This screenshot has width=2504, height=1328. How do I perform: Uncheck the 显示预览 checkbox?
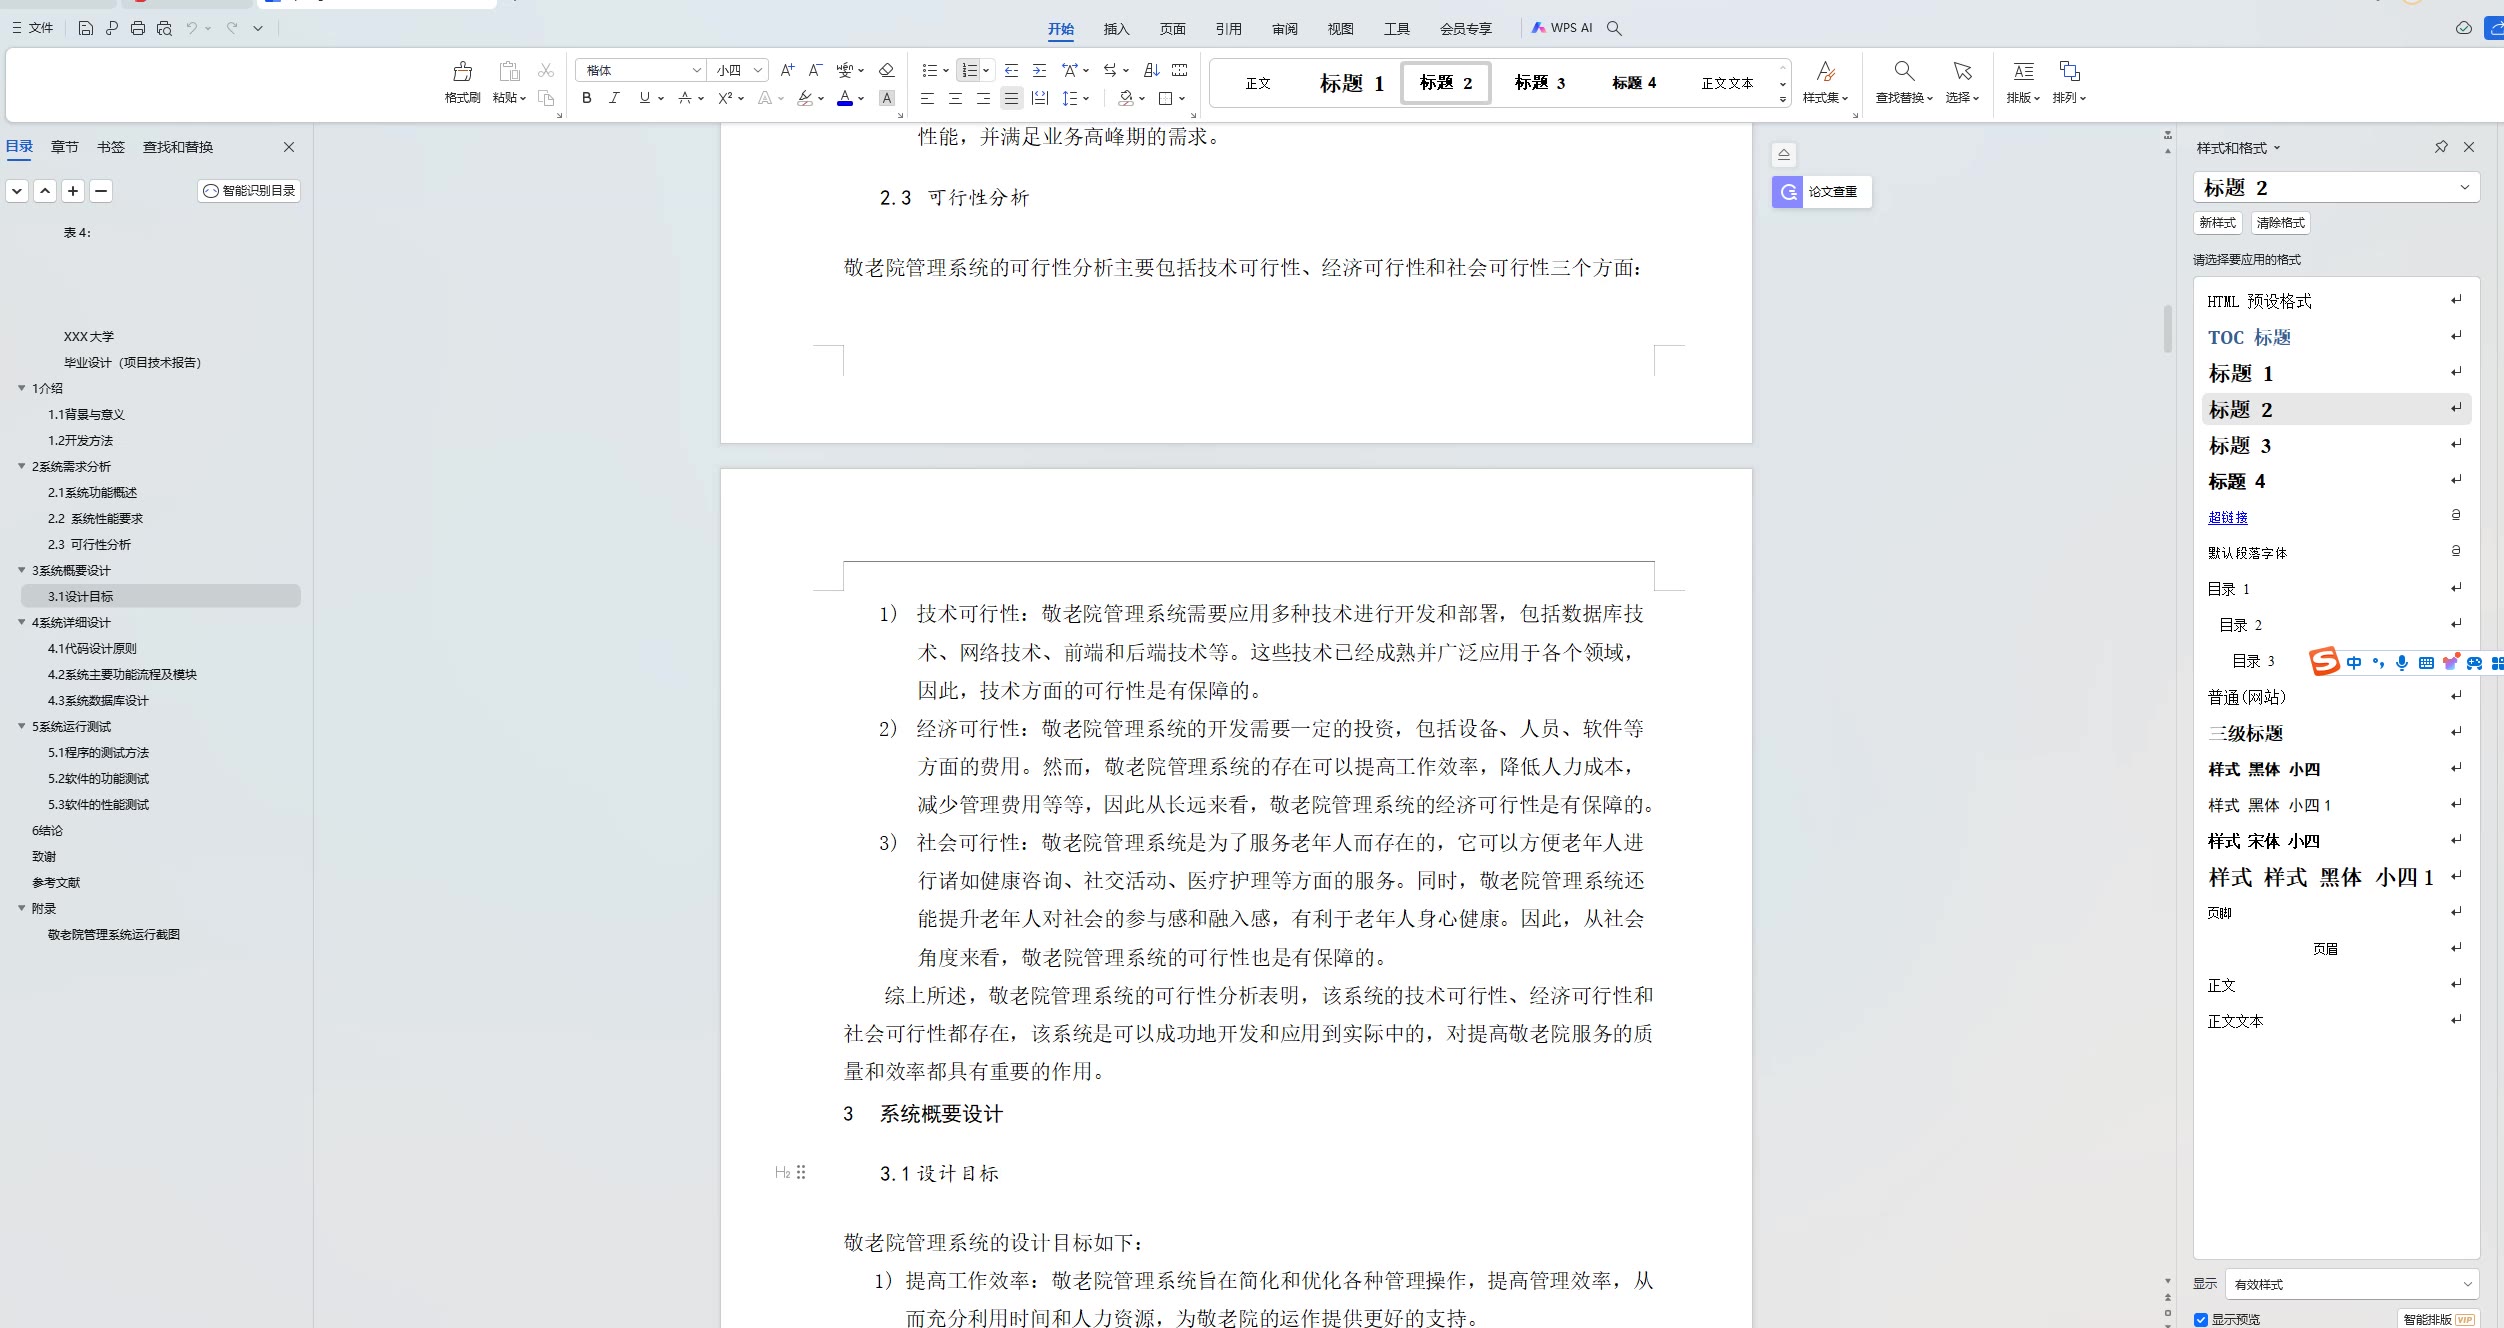pyautogui.click(x=2200, y=1320)
